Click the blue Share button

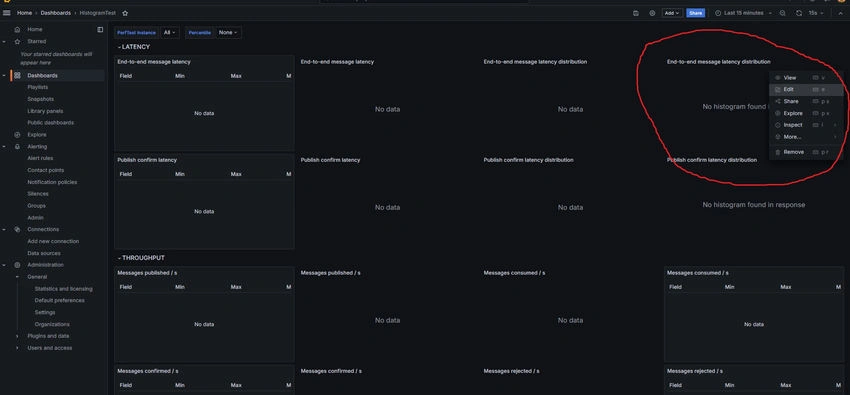tap(696, 13)
